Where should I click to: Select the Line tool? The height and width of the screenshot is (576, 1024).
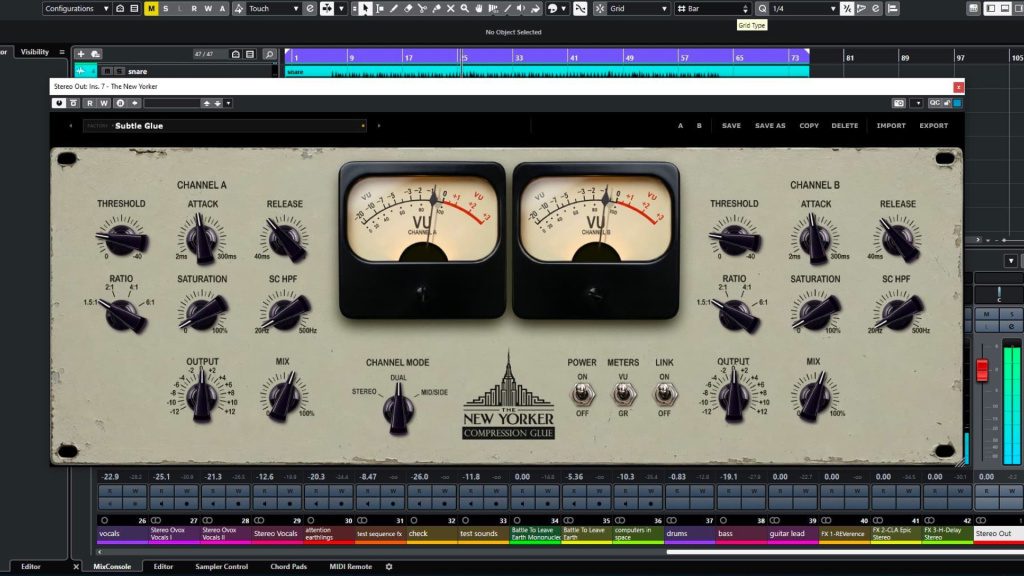tap(507, 8)
